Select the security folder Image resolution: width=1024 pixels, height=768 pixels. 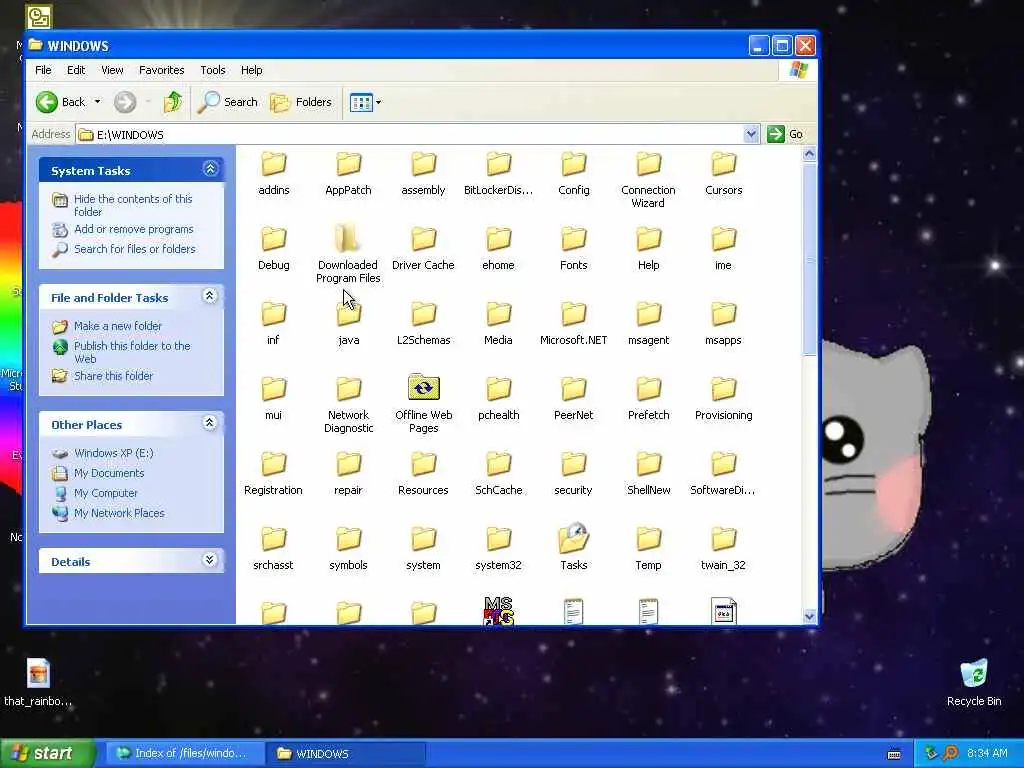pyautogui.click(x=573, y=473)
